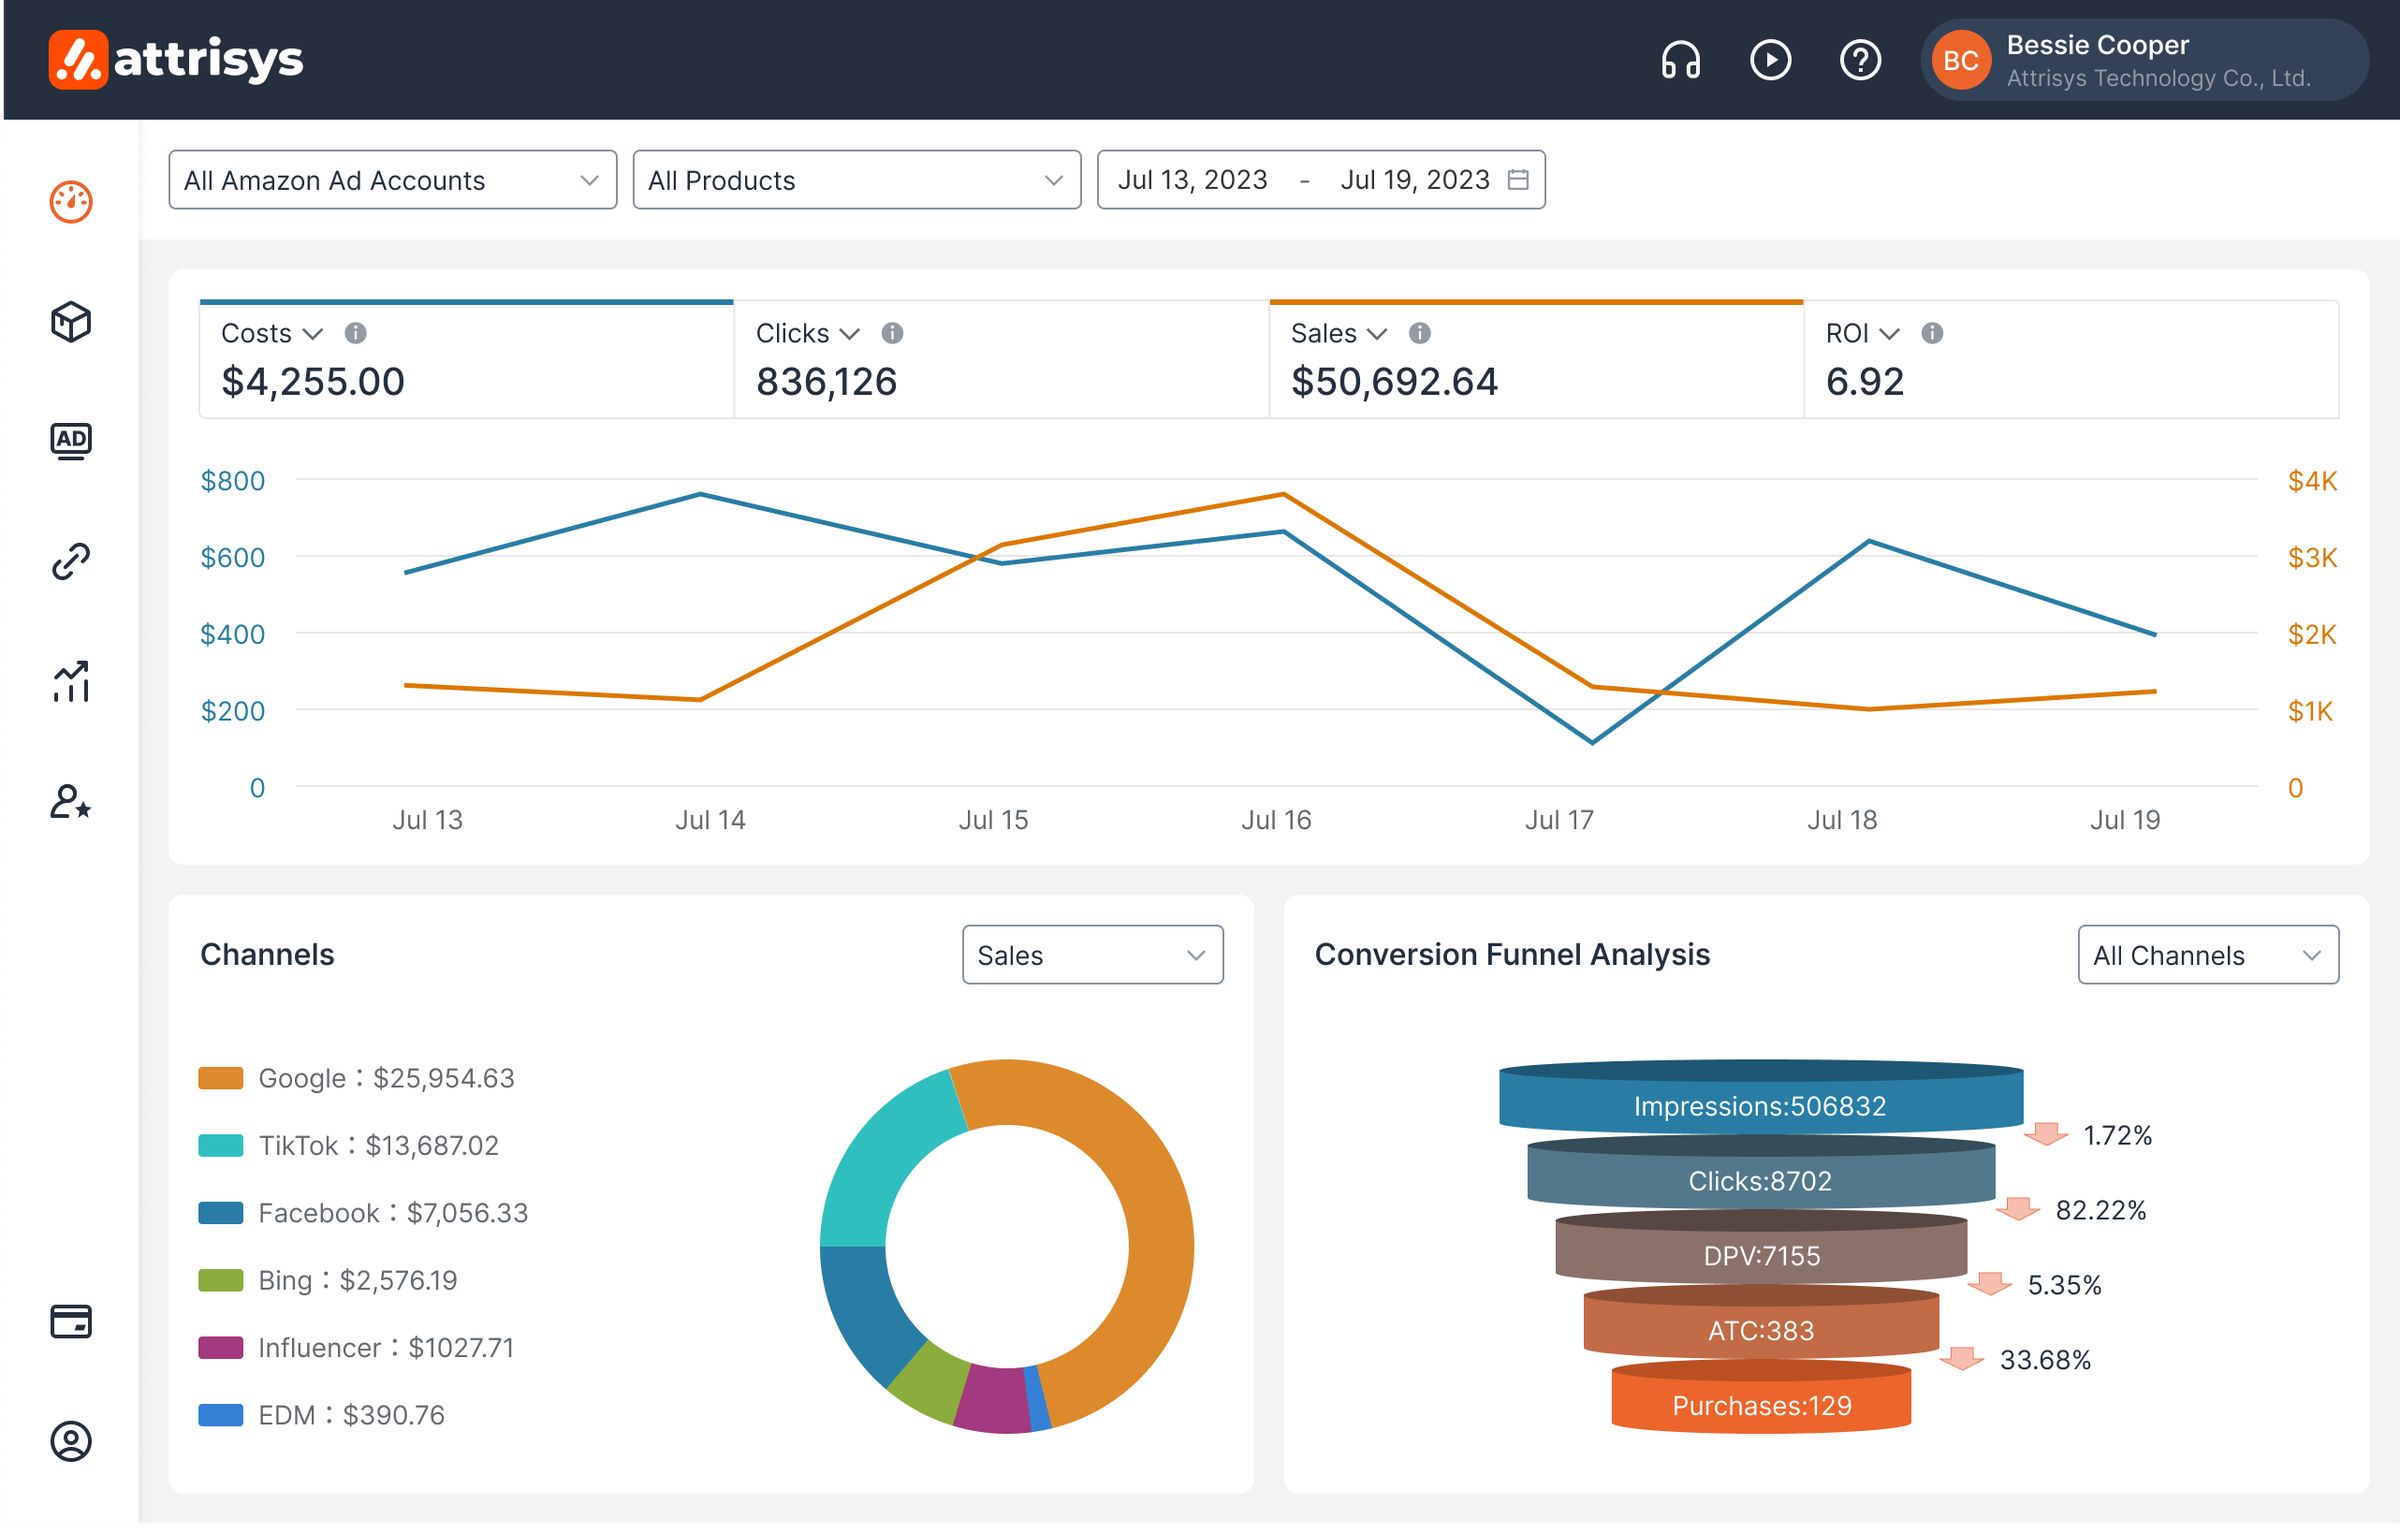Select the Products box icon in sidebar

click(71, 322)
